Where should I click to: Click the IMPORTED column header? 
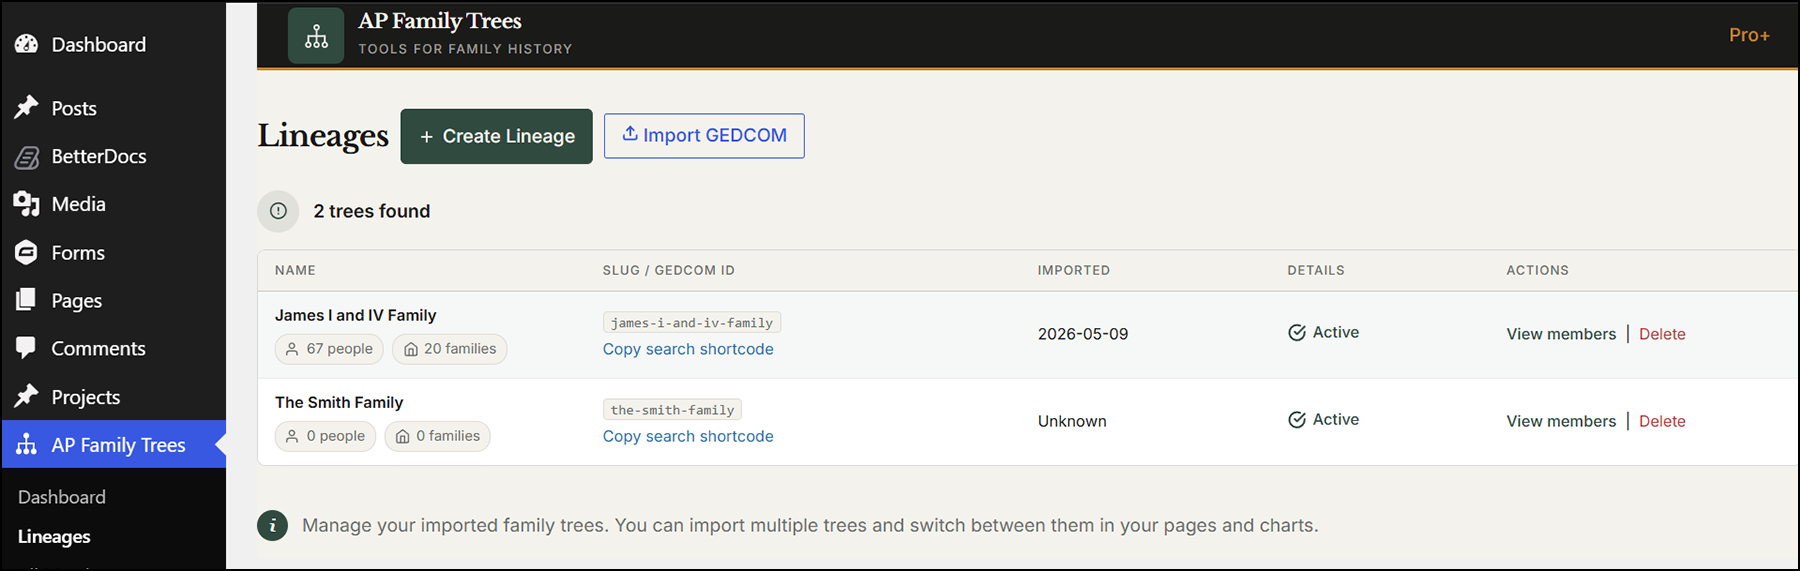1074,270
